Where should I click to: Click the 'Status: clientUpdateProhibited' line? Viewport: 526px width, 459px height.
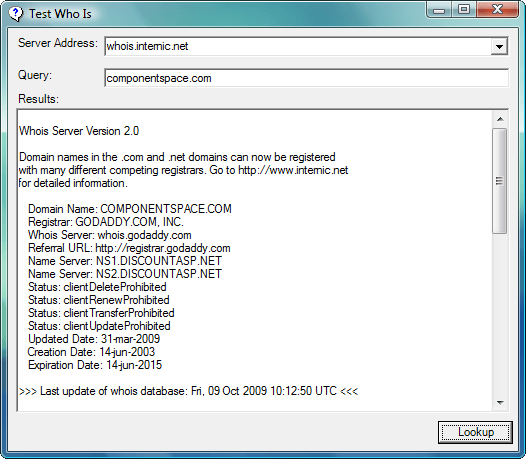[x=99, y=326]
